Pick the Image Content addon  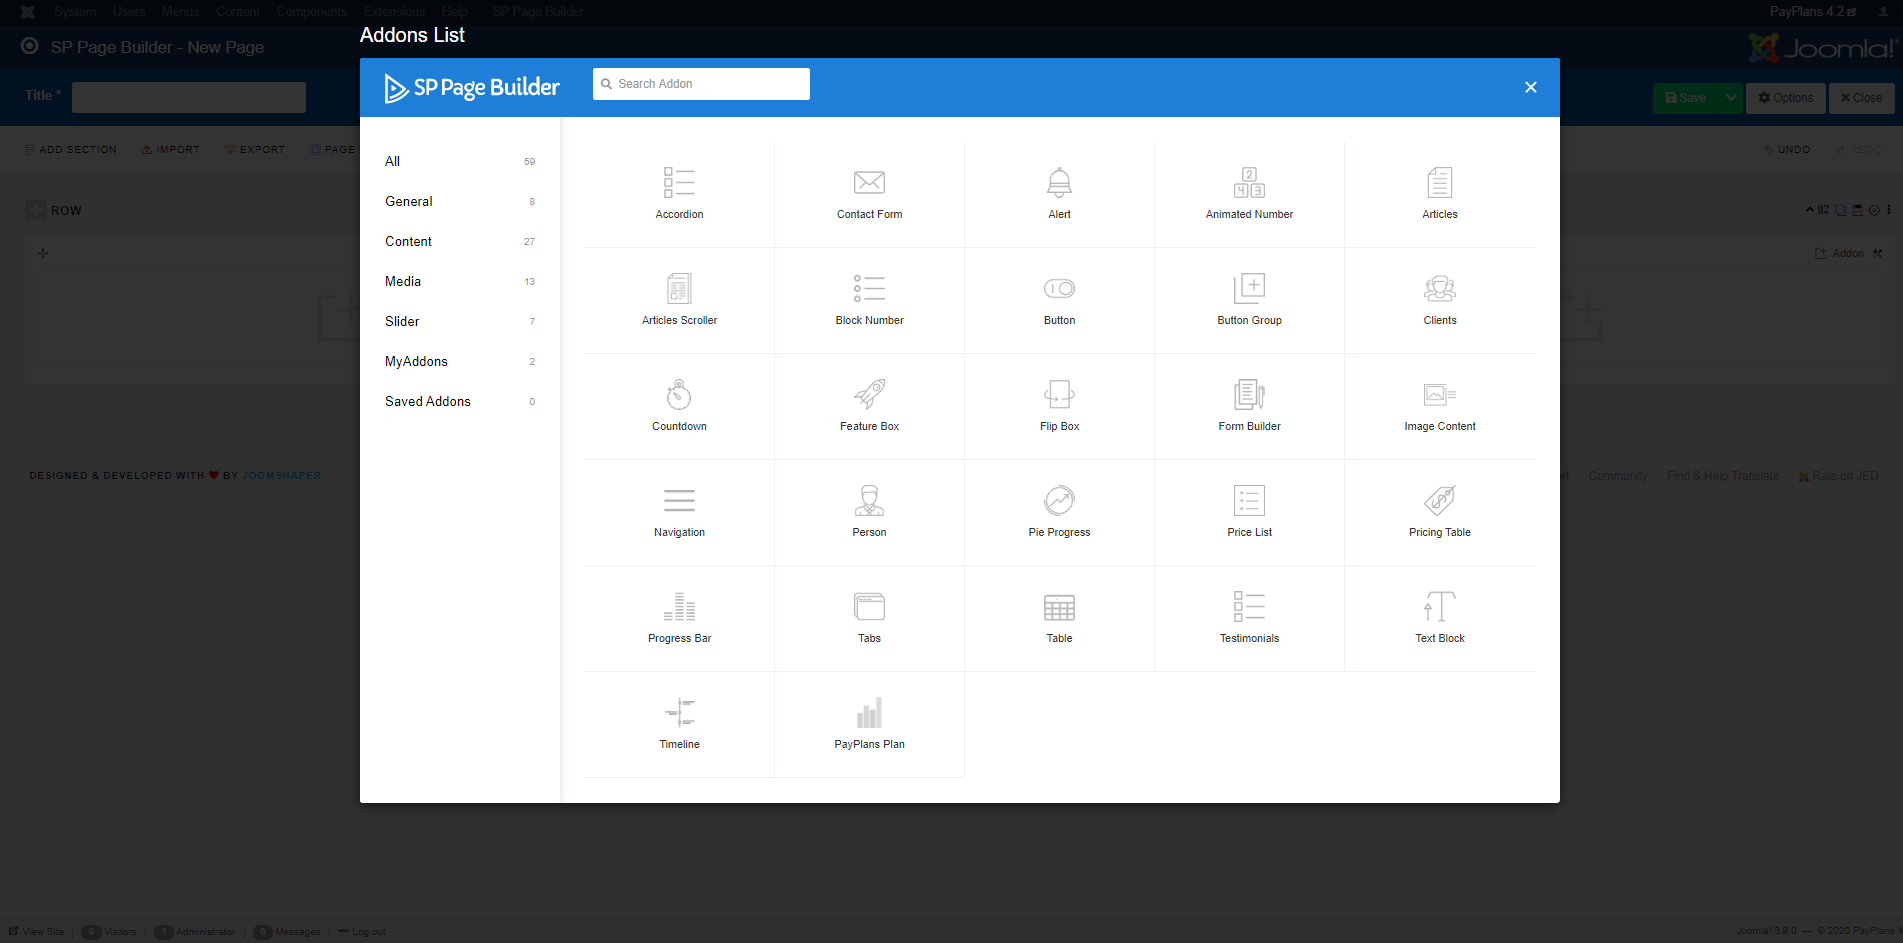[1439, 407]
